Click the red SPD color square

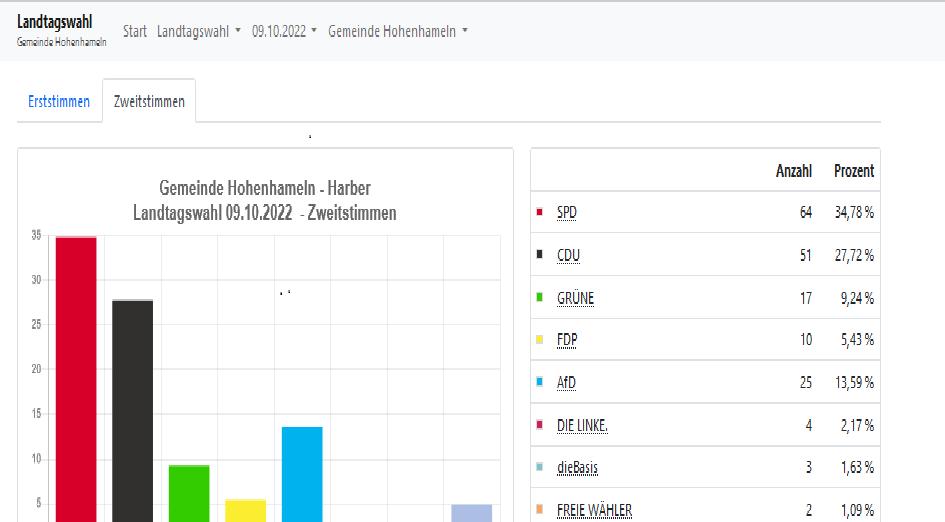pos(539,212)
